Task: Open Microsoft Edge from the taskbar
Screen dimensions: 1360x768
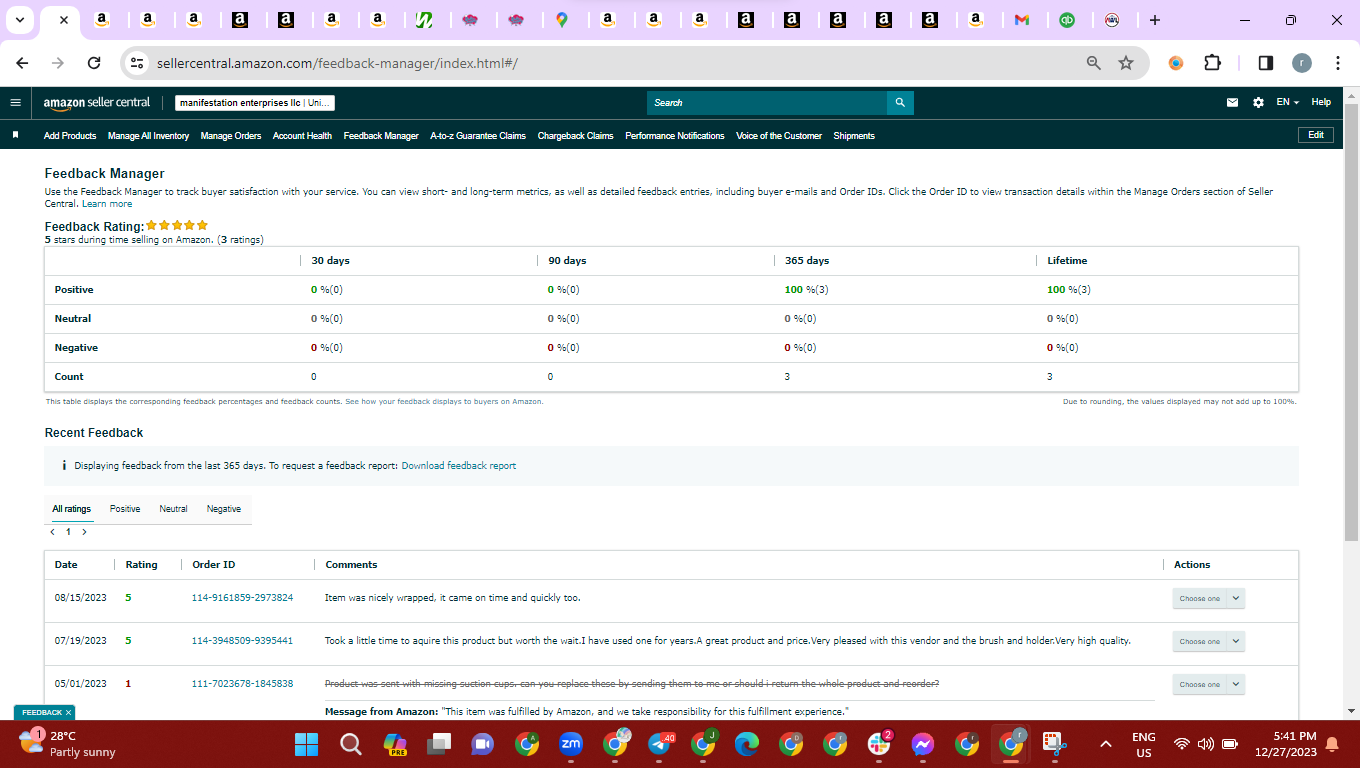Action: [x=747, y=744]
